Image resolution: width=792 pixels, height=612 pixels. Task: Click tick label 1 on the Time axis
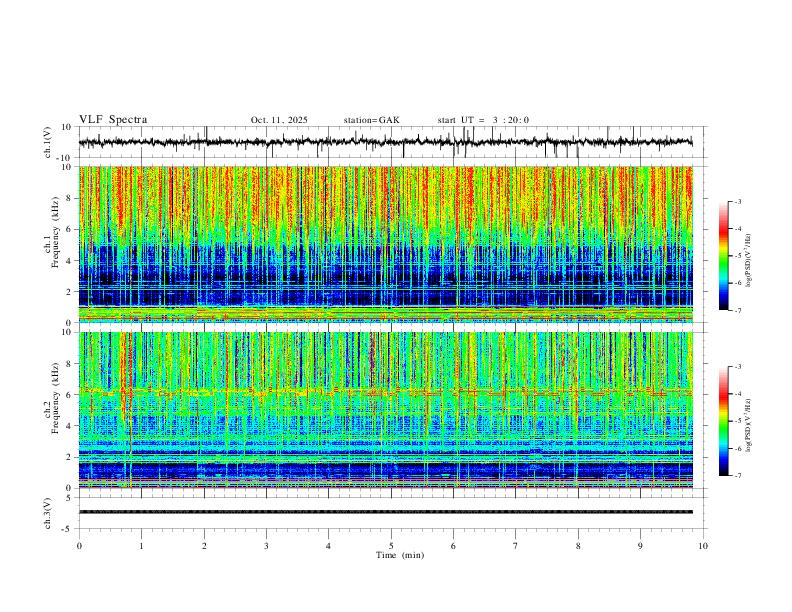point(141,546)
